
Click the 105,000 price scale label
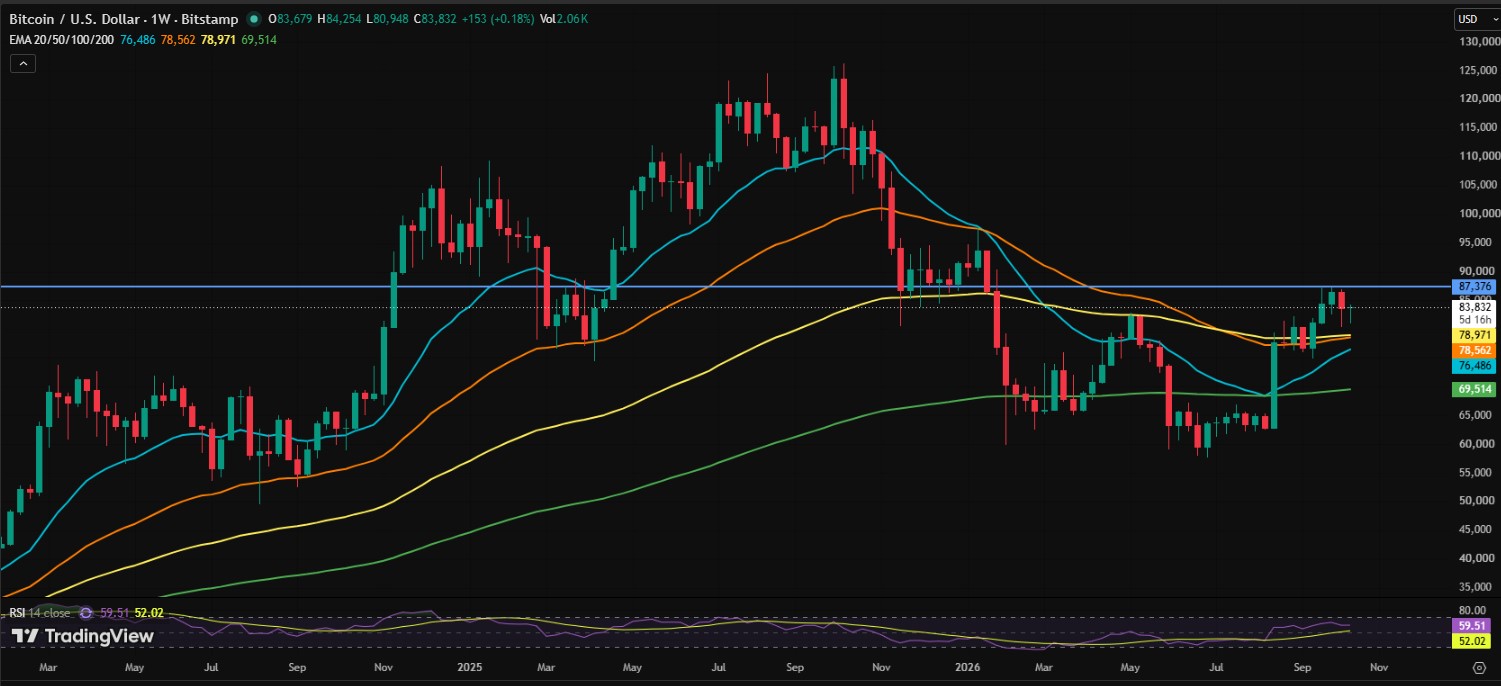(x=1479, y=185)
